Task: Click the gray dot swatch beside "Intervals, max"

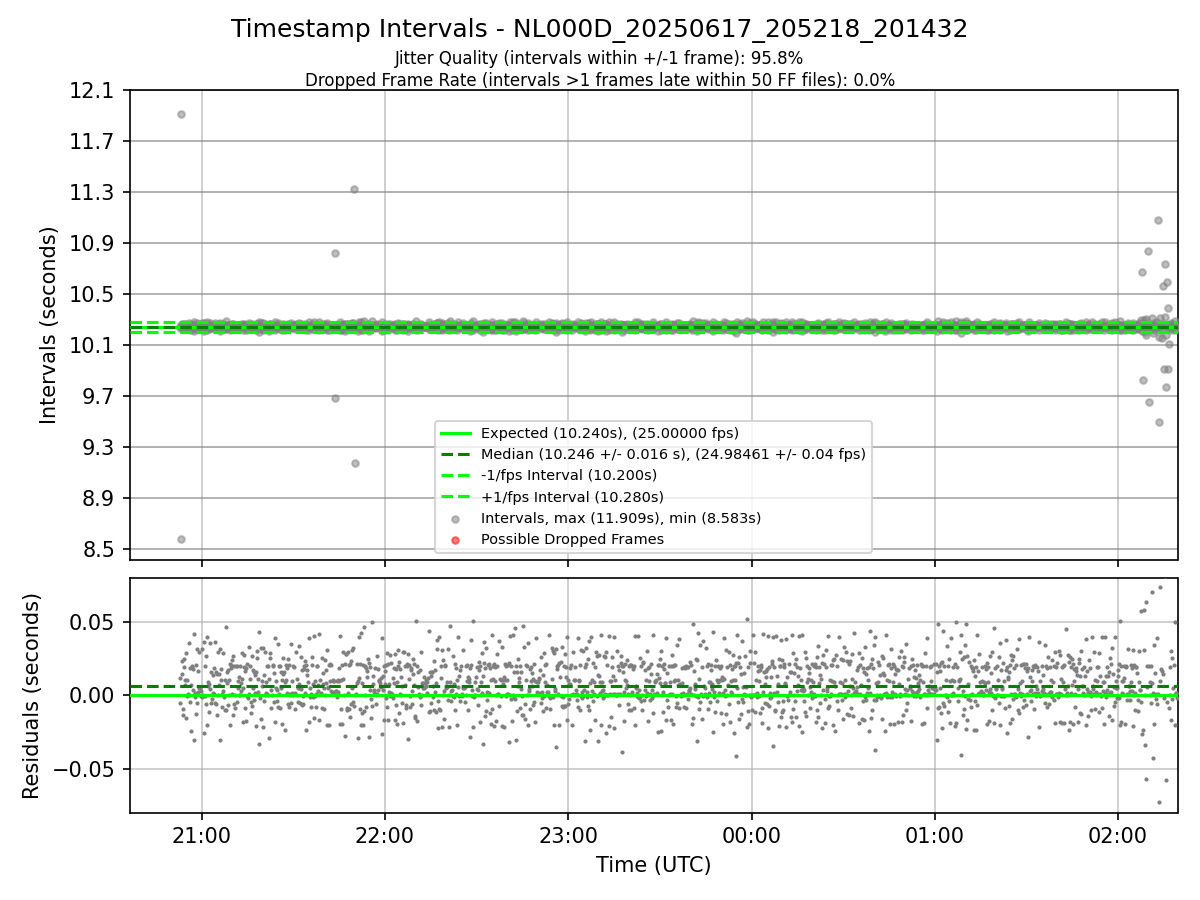Action: [x=455, y=519]
